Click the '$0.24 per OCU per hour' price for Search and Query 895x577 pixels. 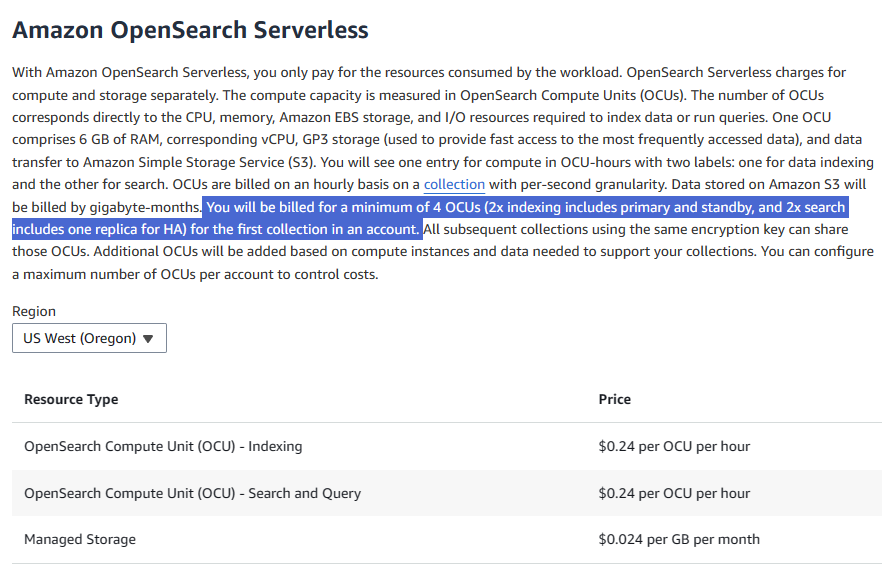pos(674,493)
